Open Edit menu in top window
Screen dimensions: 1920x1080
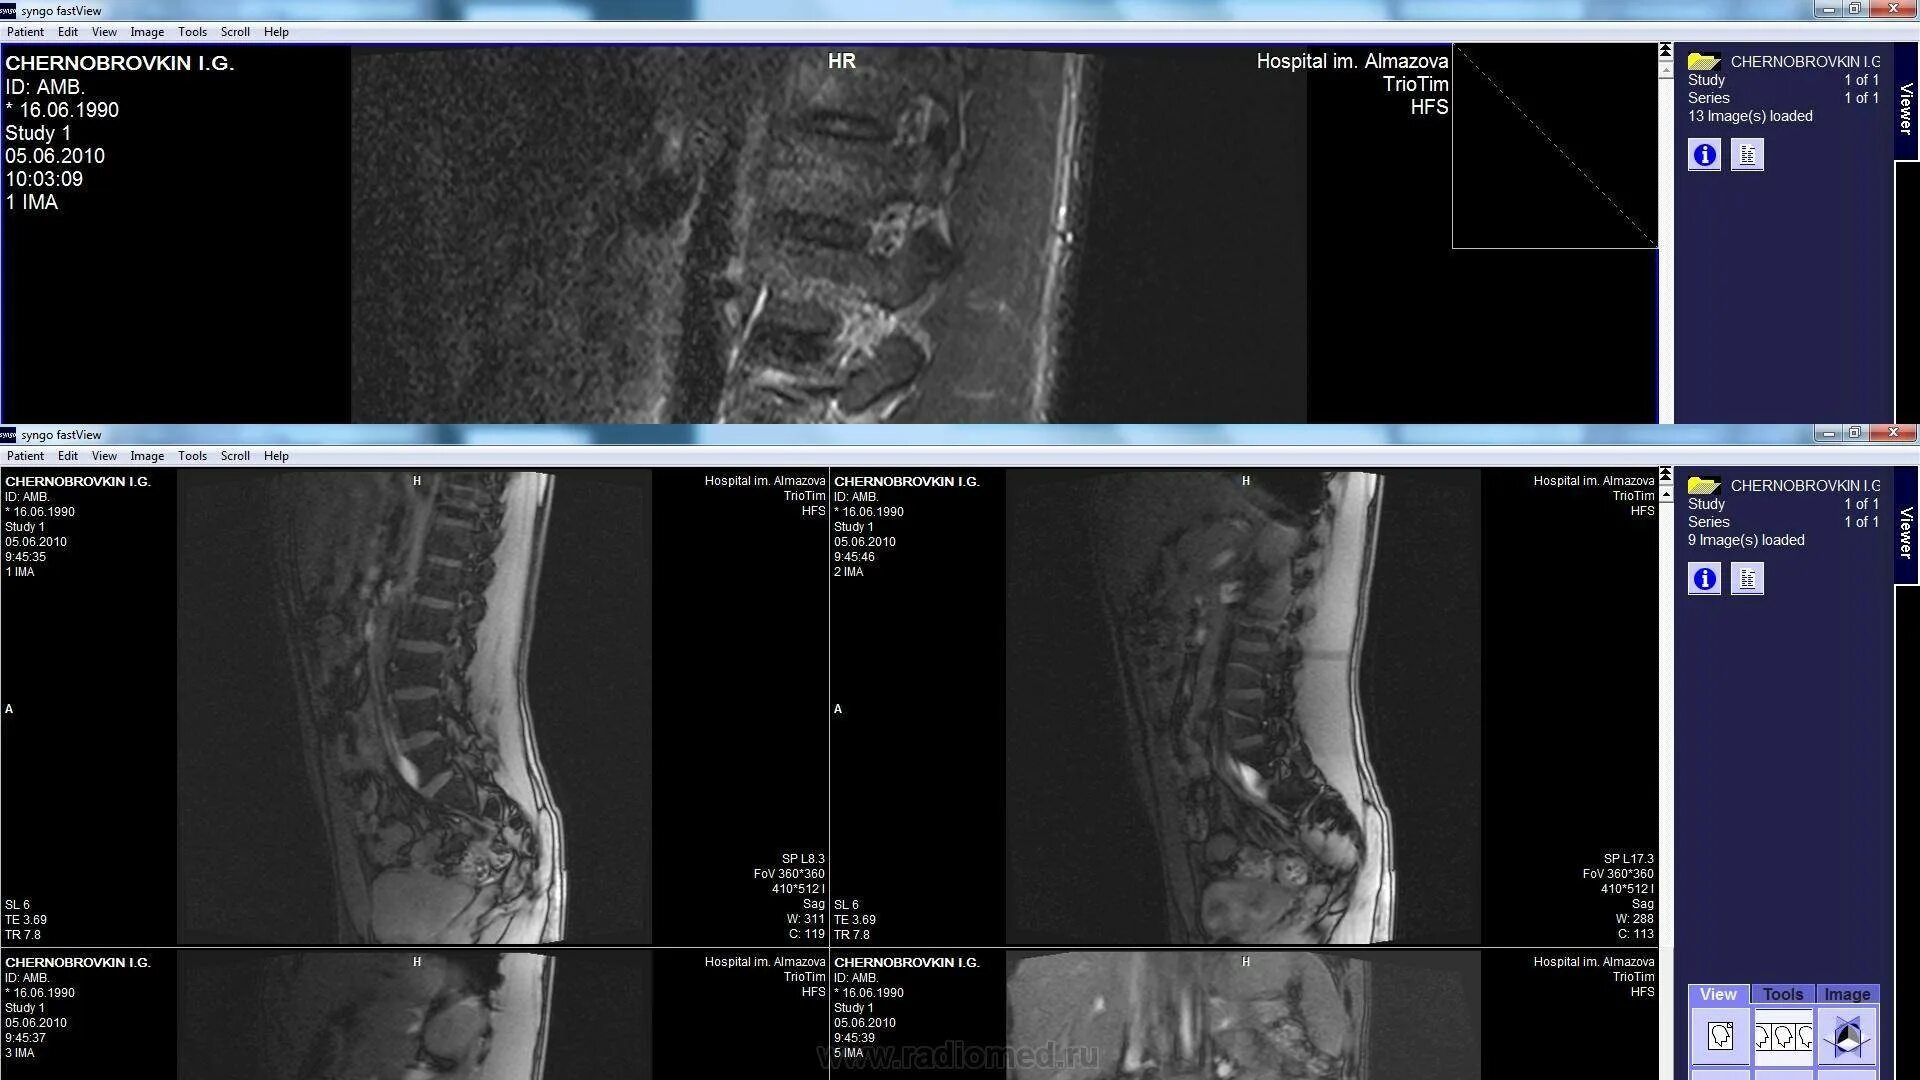pos(68,32)
